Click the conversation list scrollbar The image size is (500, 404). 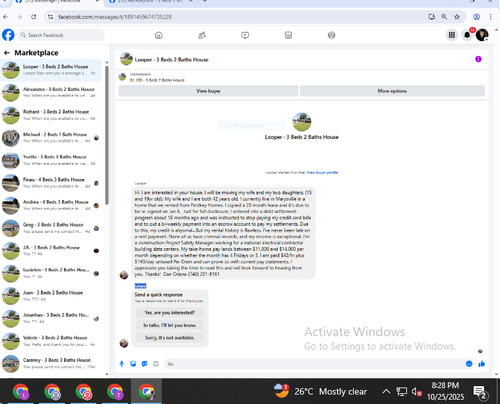coord(107,135)
